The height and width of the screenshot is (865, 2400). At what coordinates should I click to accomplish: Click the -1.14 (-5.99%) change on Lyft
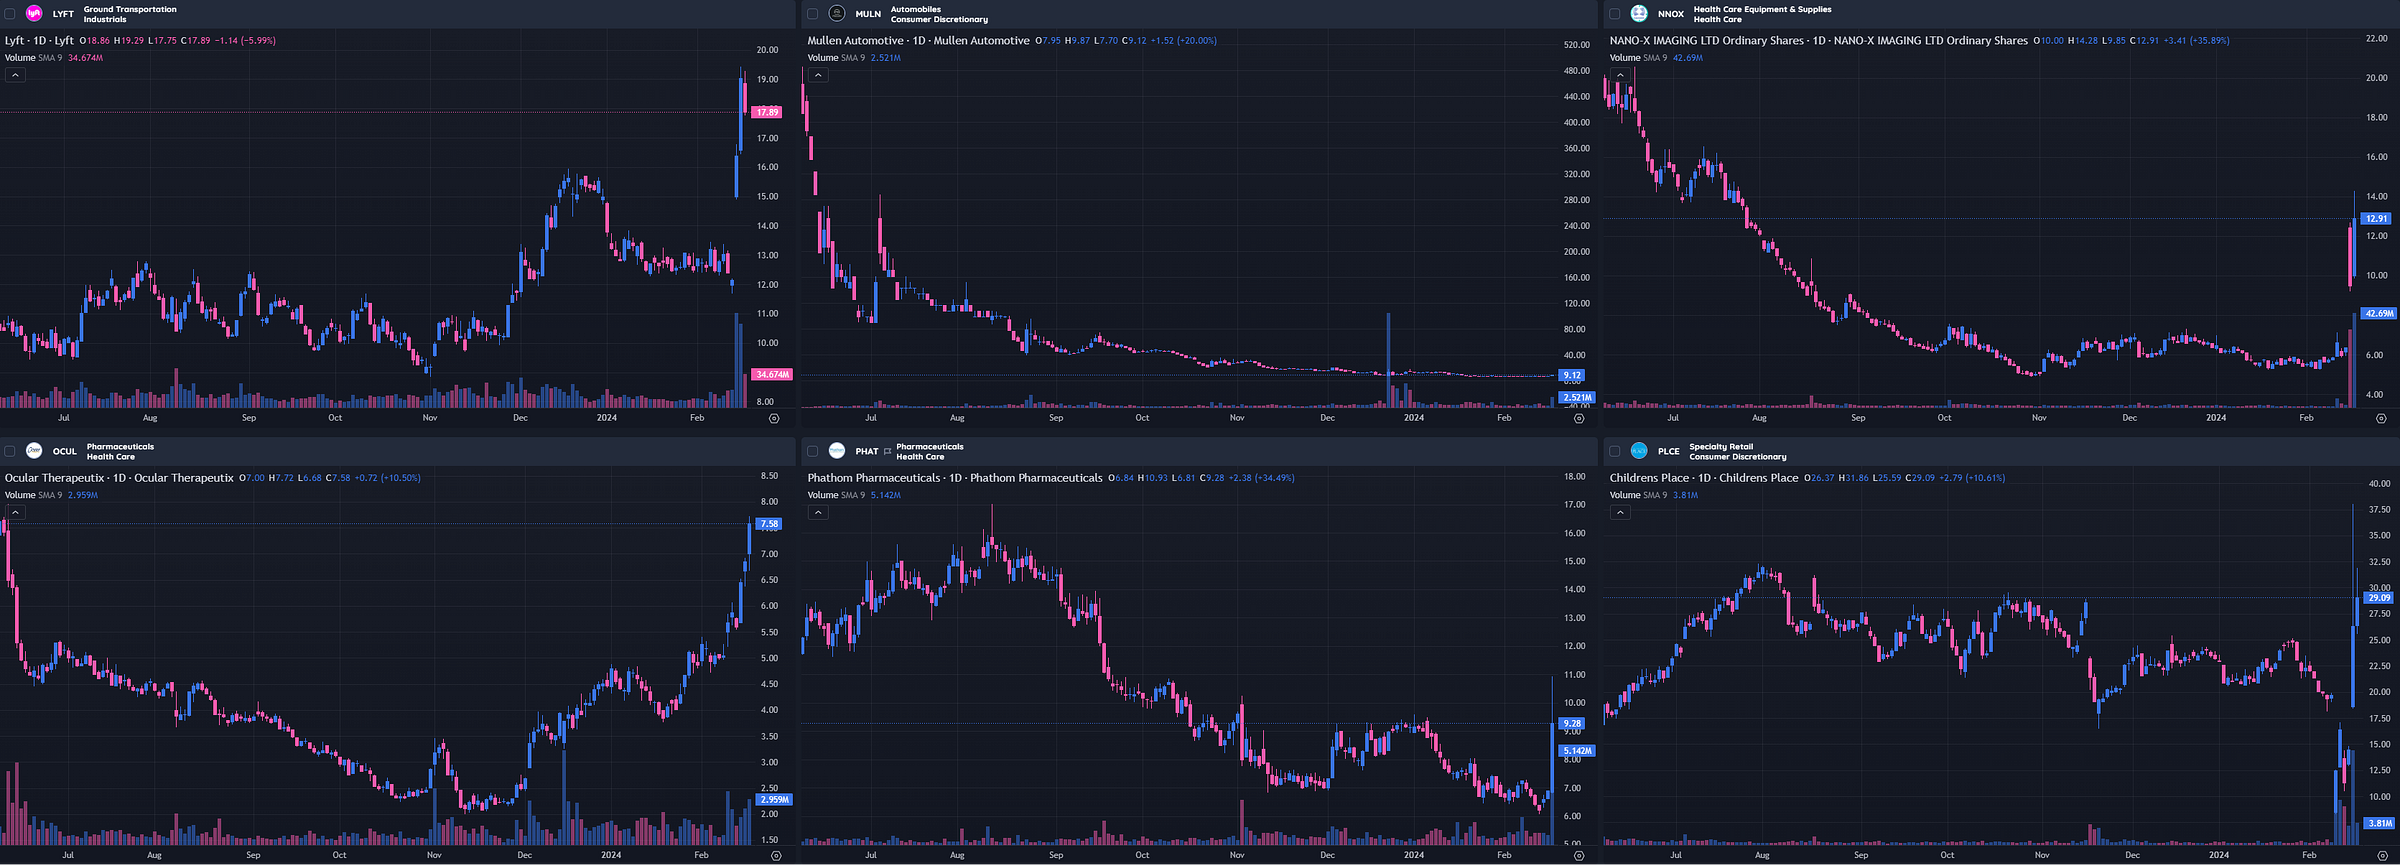click(x=245, y=41)
